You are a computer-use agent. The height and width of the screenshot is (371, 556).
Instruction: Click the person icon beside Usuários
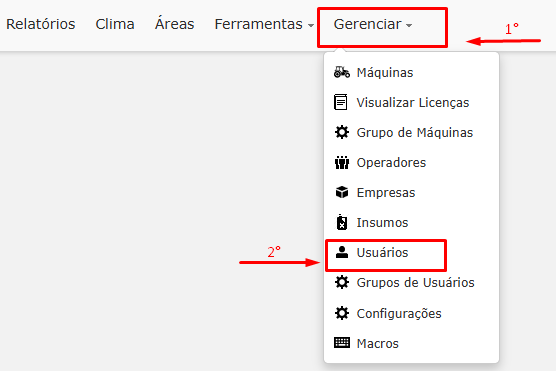coord(342,252)
